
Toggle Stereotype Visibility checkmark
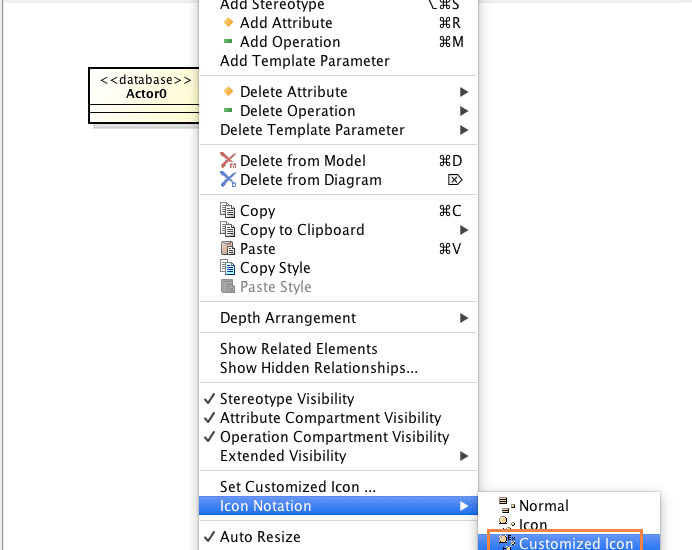[210, 399]
